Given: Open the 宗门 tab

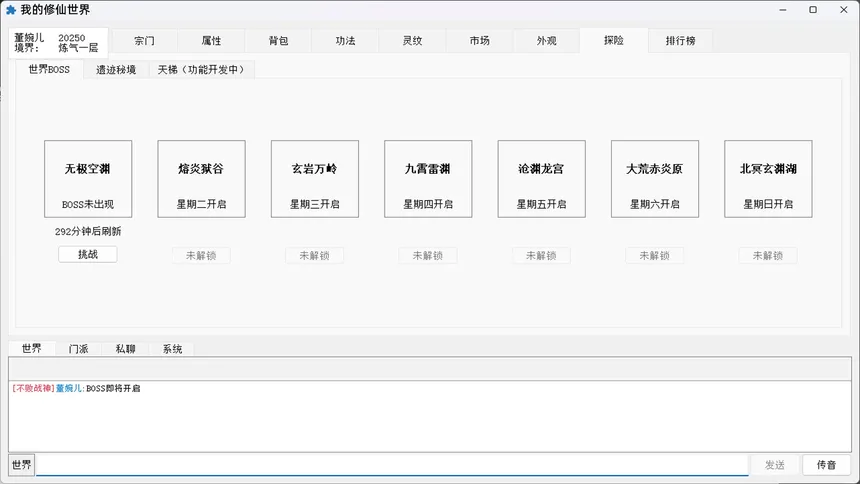Looking at the screenshot, I should 144,41.
